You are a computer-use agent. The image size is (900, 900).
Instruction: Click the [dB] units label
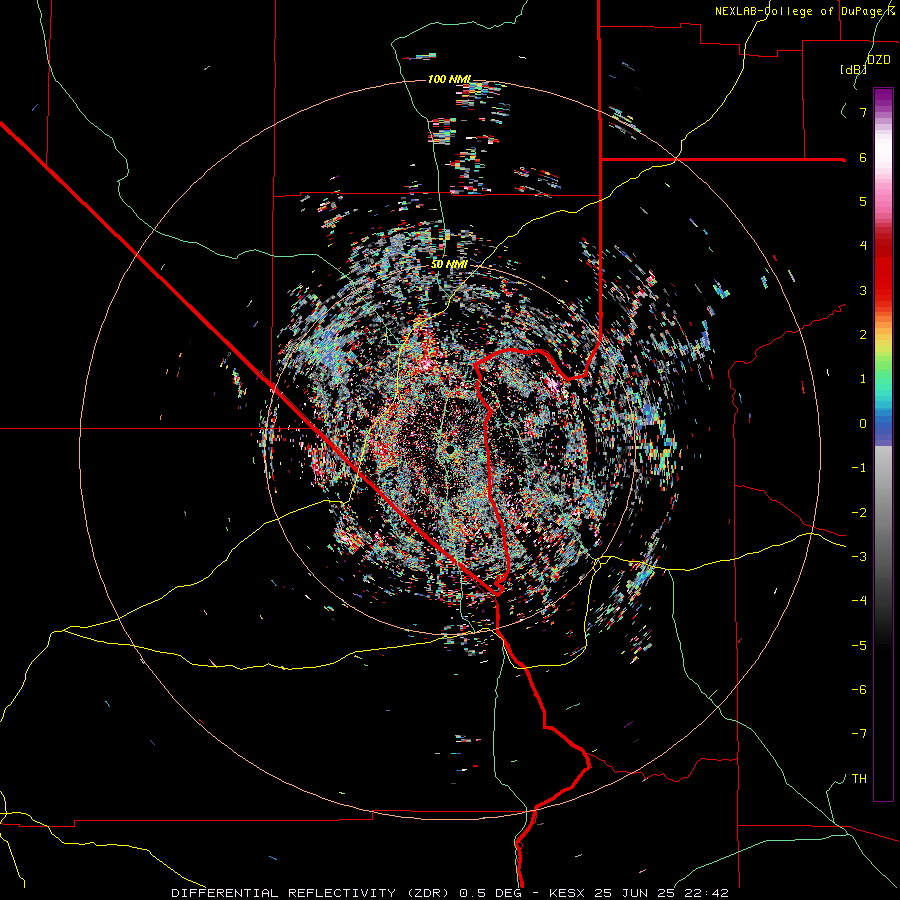point(853,69)
